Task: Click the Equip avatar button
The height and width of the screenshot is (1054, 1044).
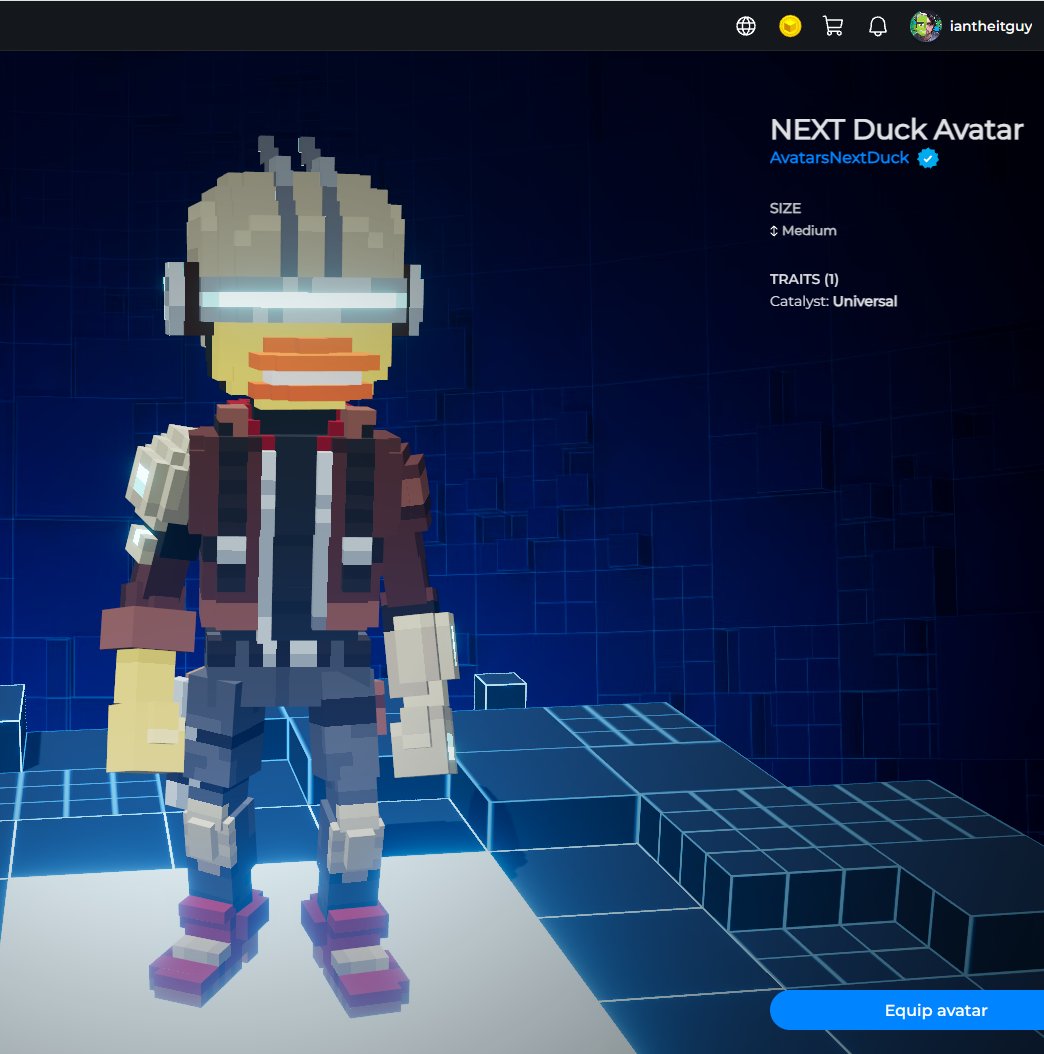Action: tap(907, 1010)
